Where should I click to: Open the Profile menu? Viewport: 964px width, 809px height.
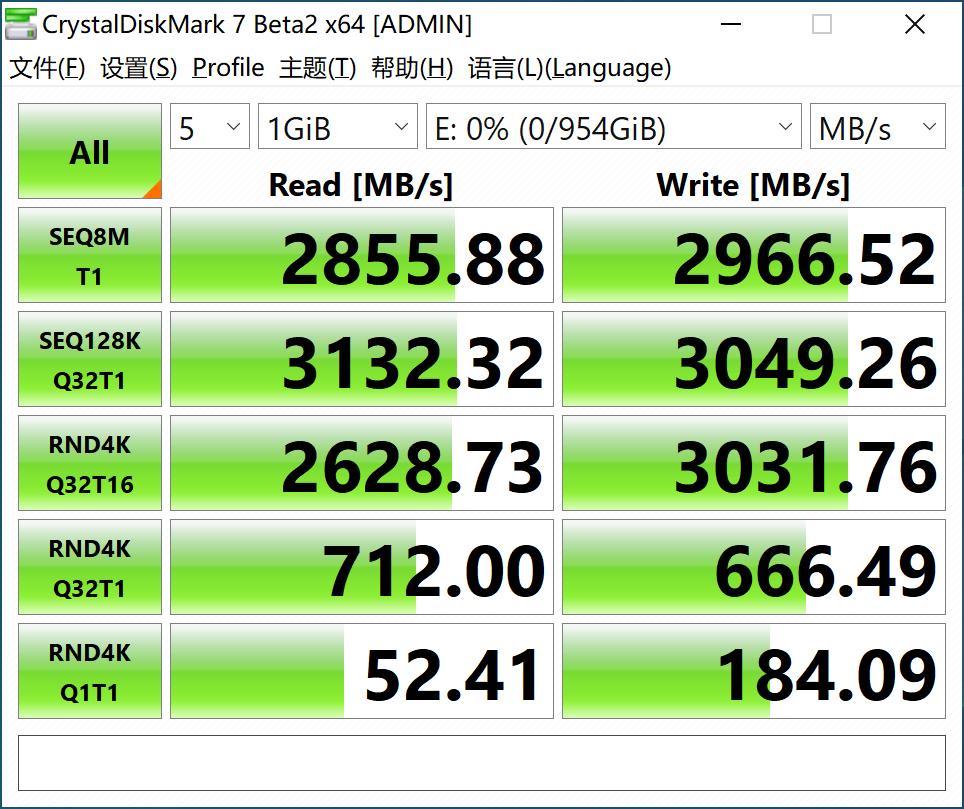coord(228,68)
